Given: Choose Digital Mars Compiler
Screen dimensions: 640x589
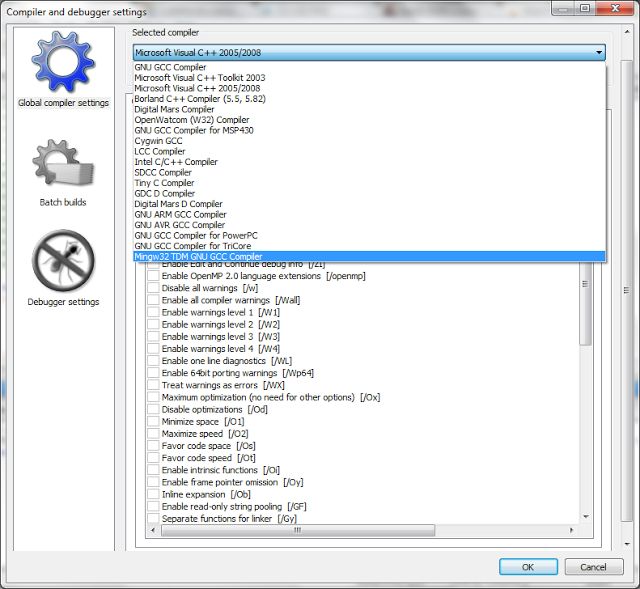Looking at the screenshot, I should point(369,109).
